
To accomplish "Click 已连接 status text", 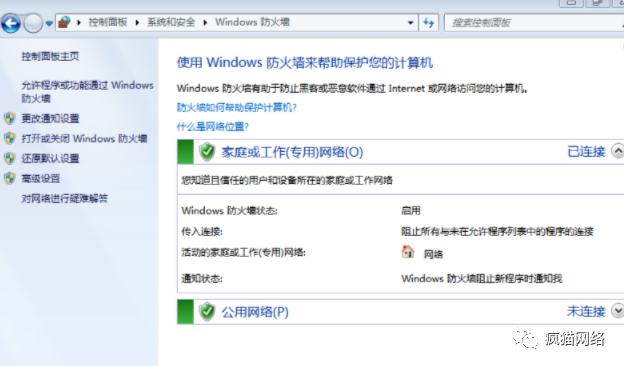I will [x=586, y=152].
